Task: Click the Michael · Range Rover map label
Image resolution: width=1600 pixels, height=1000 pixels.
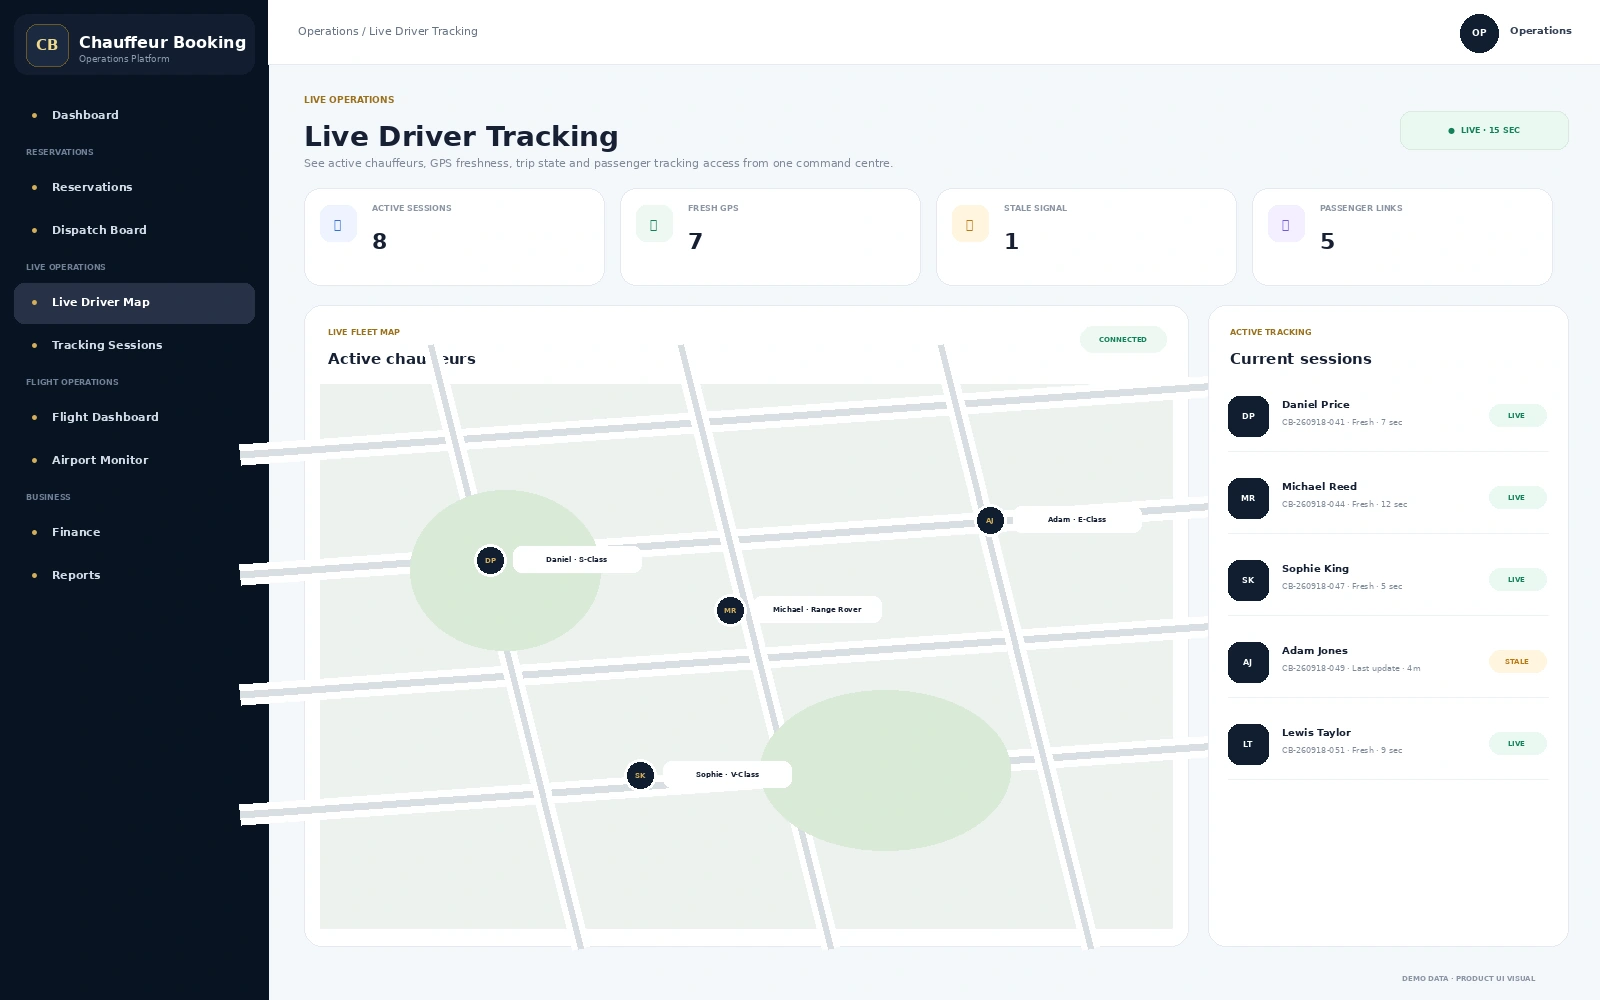Action: (817, 610)
